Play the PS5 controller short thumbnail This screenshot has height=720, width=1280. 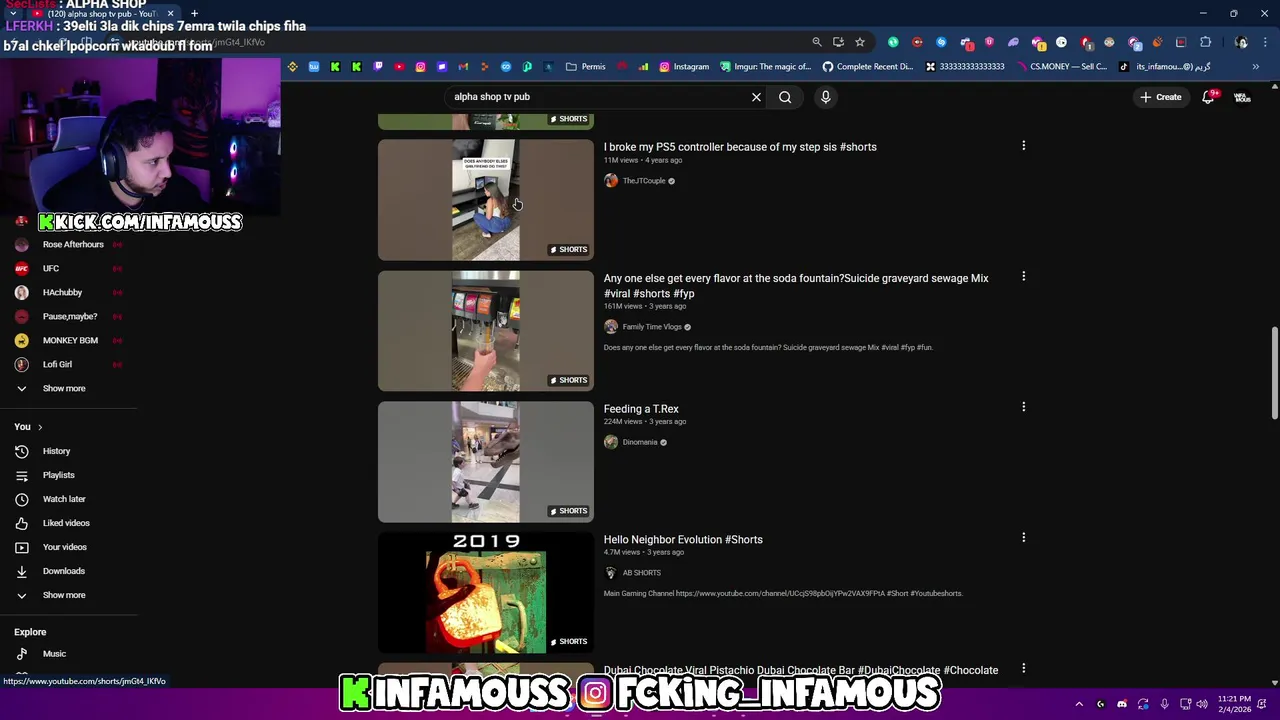485,200
